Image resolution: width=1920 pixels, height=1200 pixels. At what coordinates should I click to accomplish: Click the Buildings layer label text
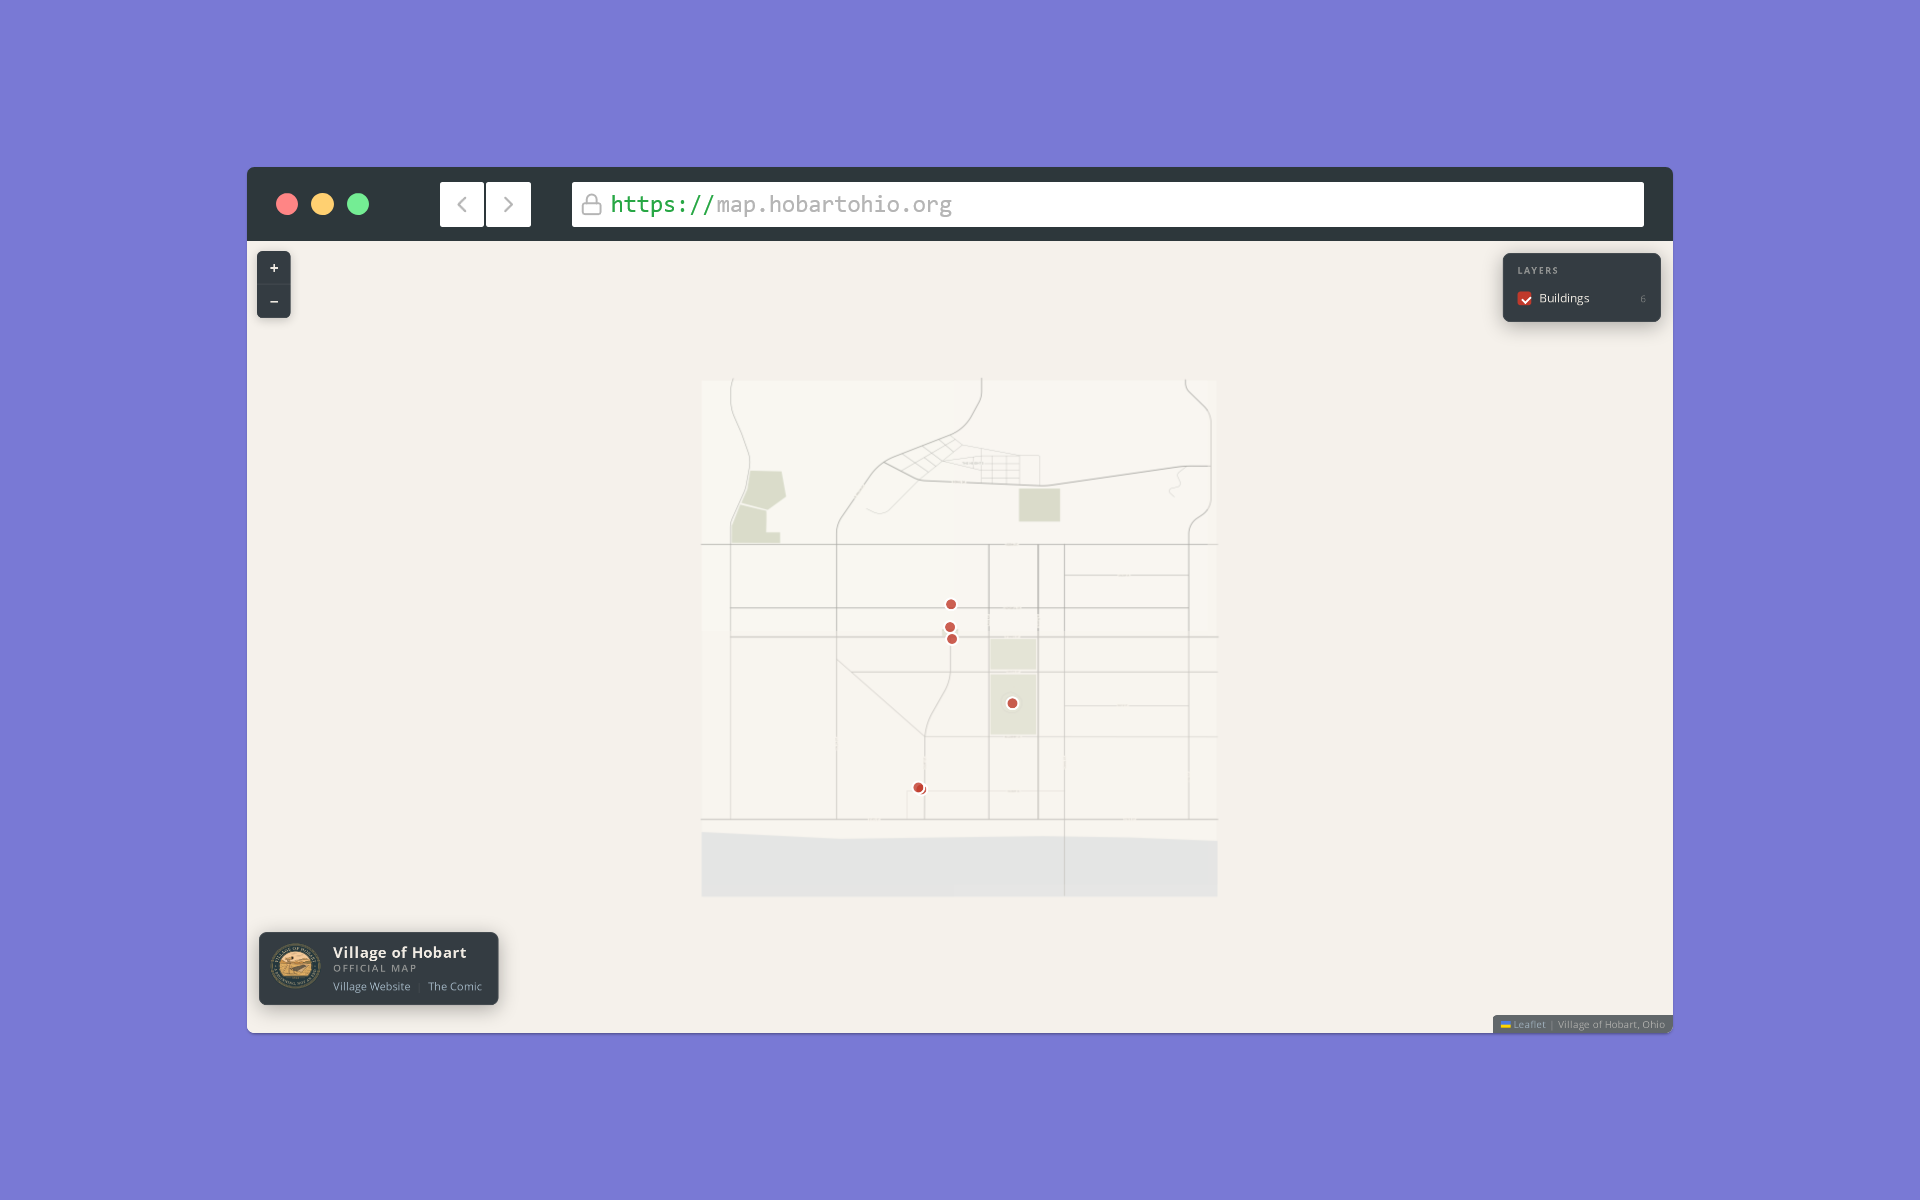coord(1564,299)
